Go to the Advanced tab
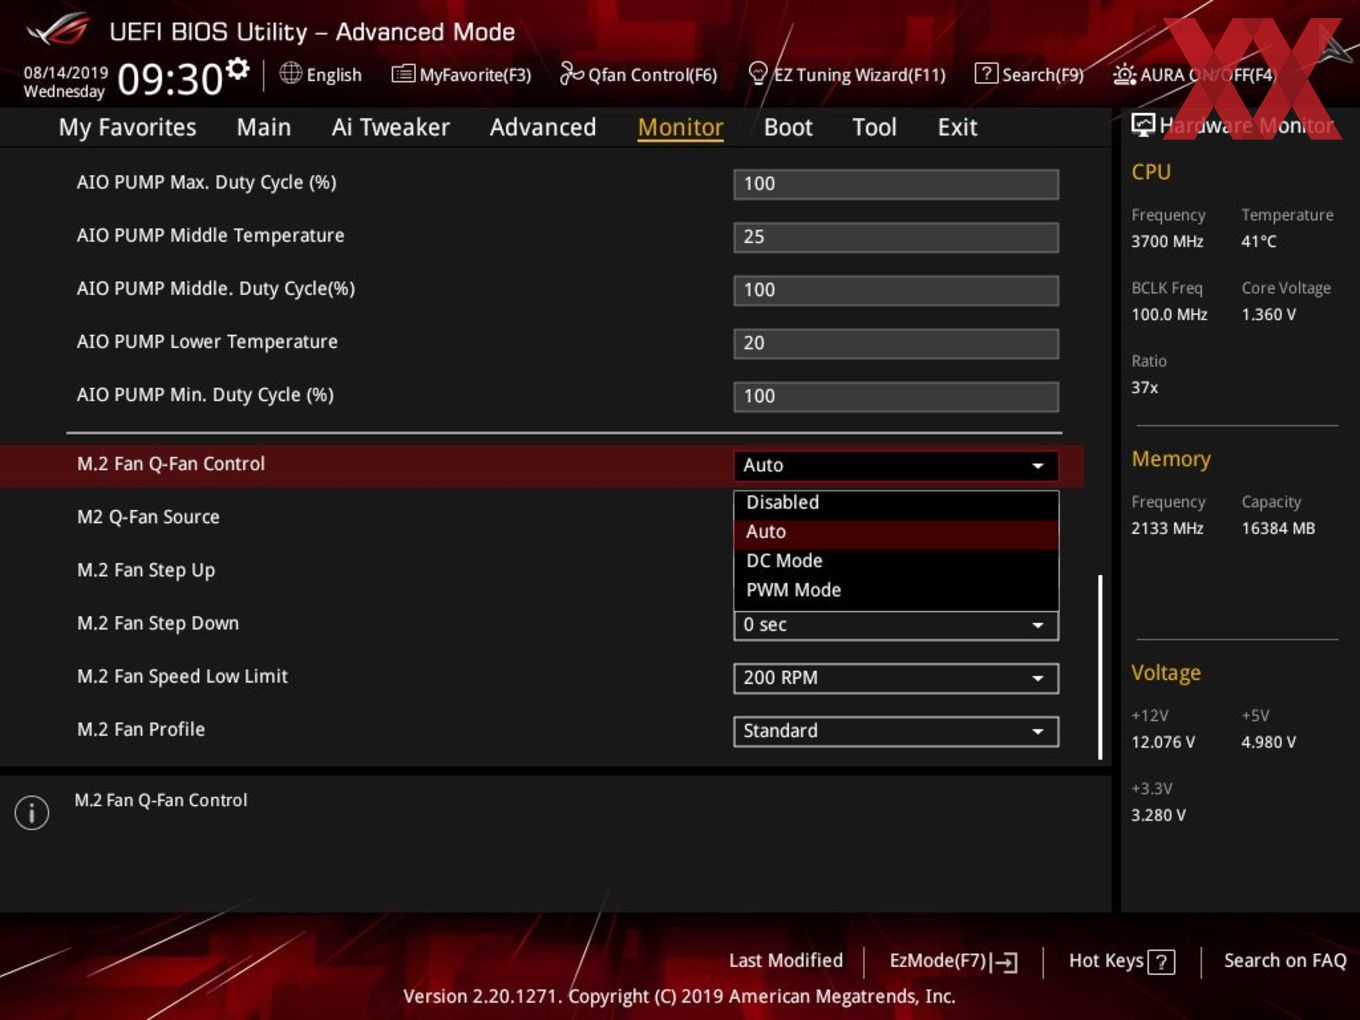 click(x=542, y=127)
